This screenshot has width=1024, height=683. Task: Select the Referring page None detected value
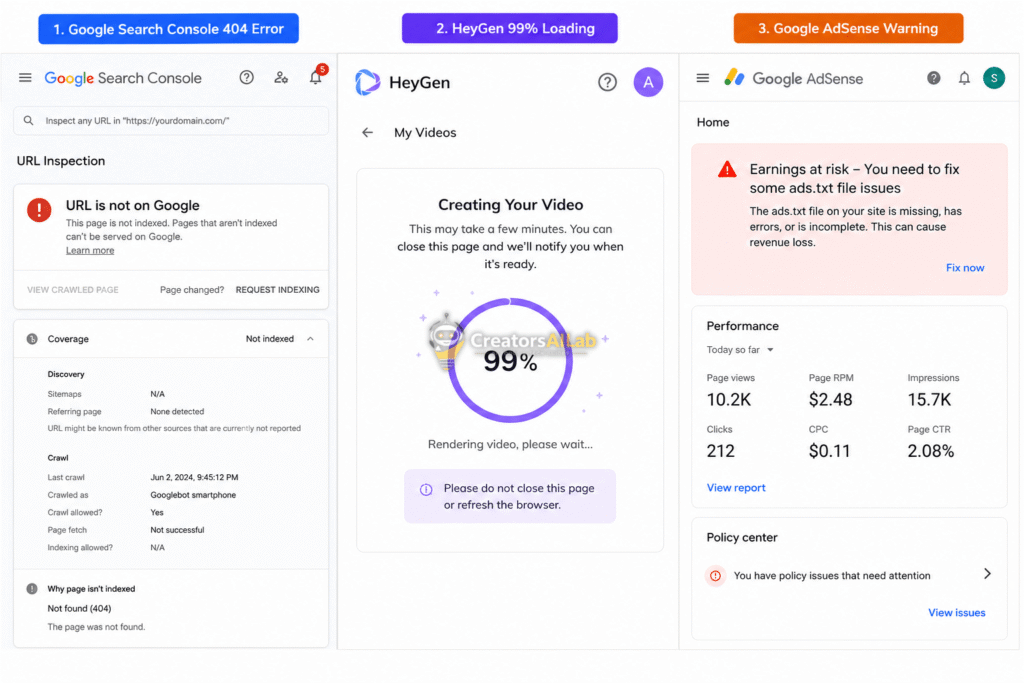[x=177, y=411]
